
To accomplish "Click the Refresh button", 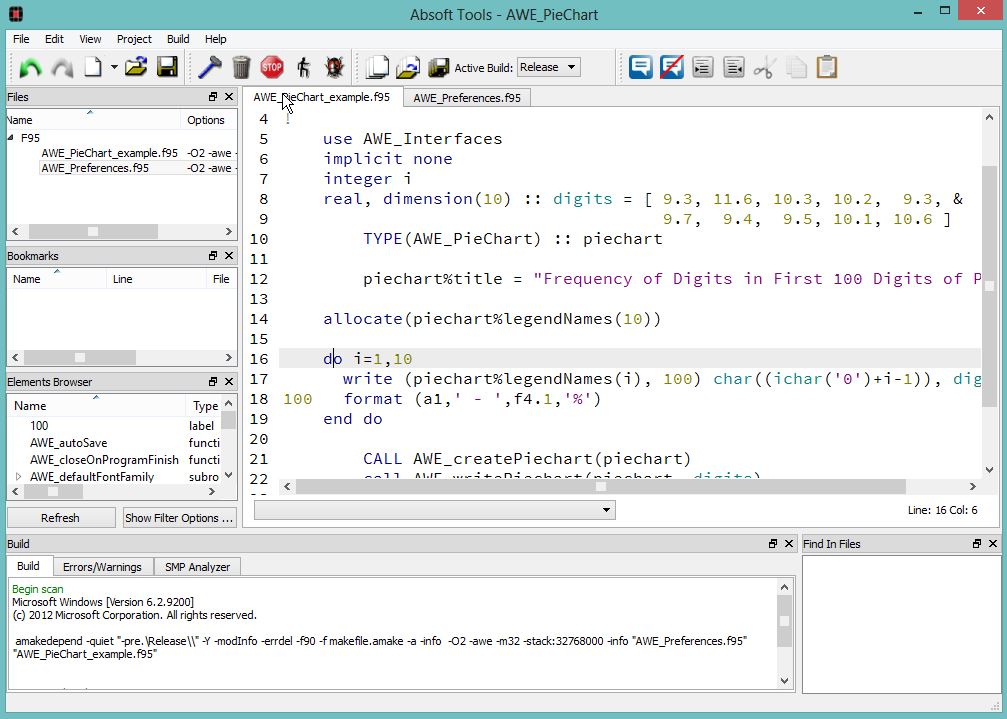I will [x=60, y=518].
